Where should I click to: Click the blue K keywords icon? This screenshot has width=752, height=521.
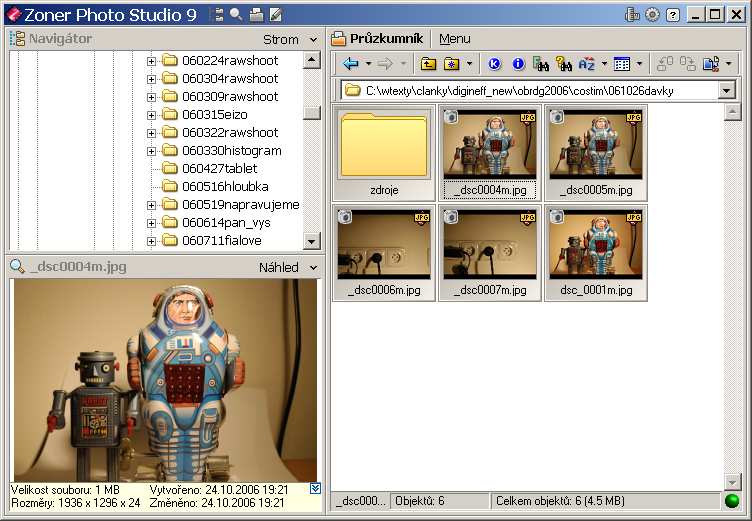[494, 63]
